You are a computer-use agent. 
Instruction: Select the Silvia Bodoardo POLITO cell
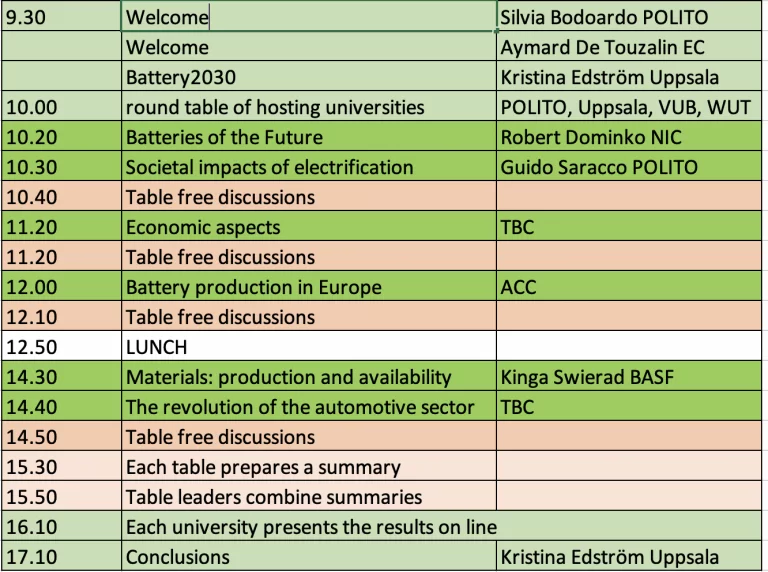click(629, 17)
